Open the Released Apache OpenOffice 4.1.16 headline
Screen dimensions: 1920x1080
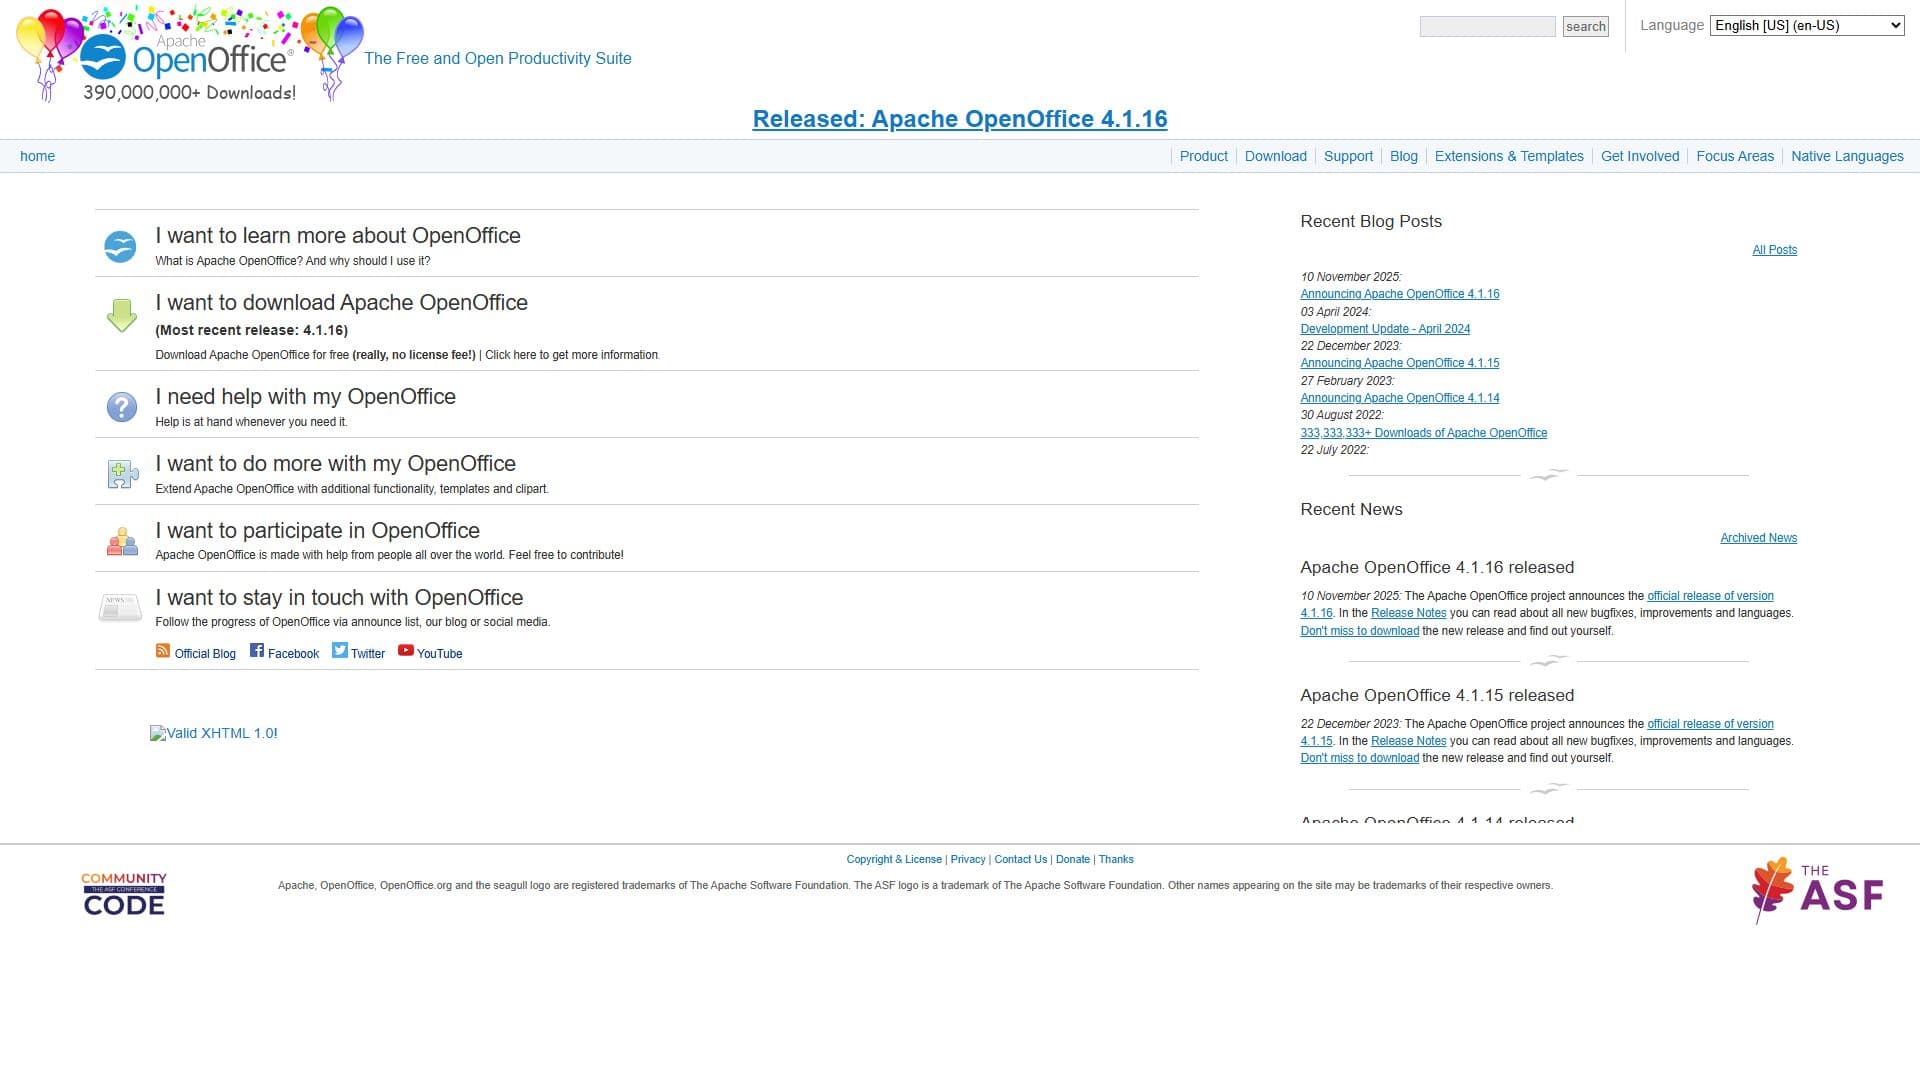959,118
